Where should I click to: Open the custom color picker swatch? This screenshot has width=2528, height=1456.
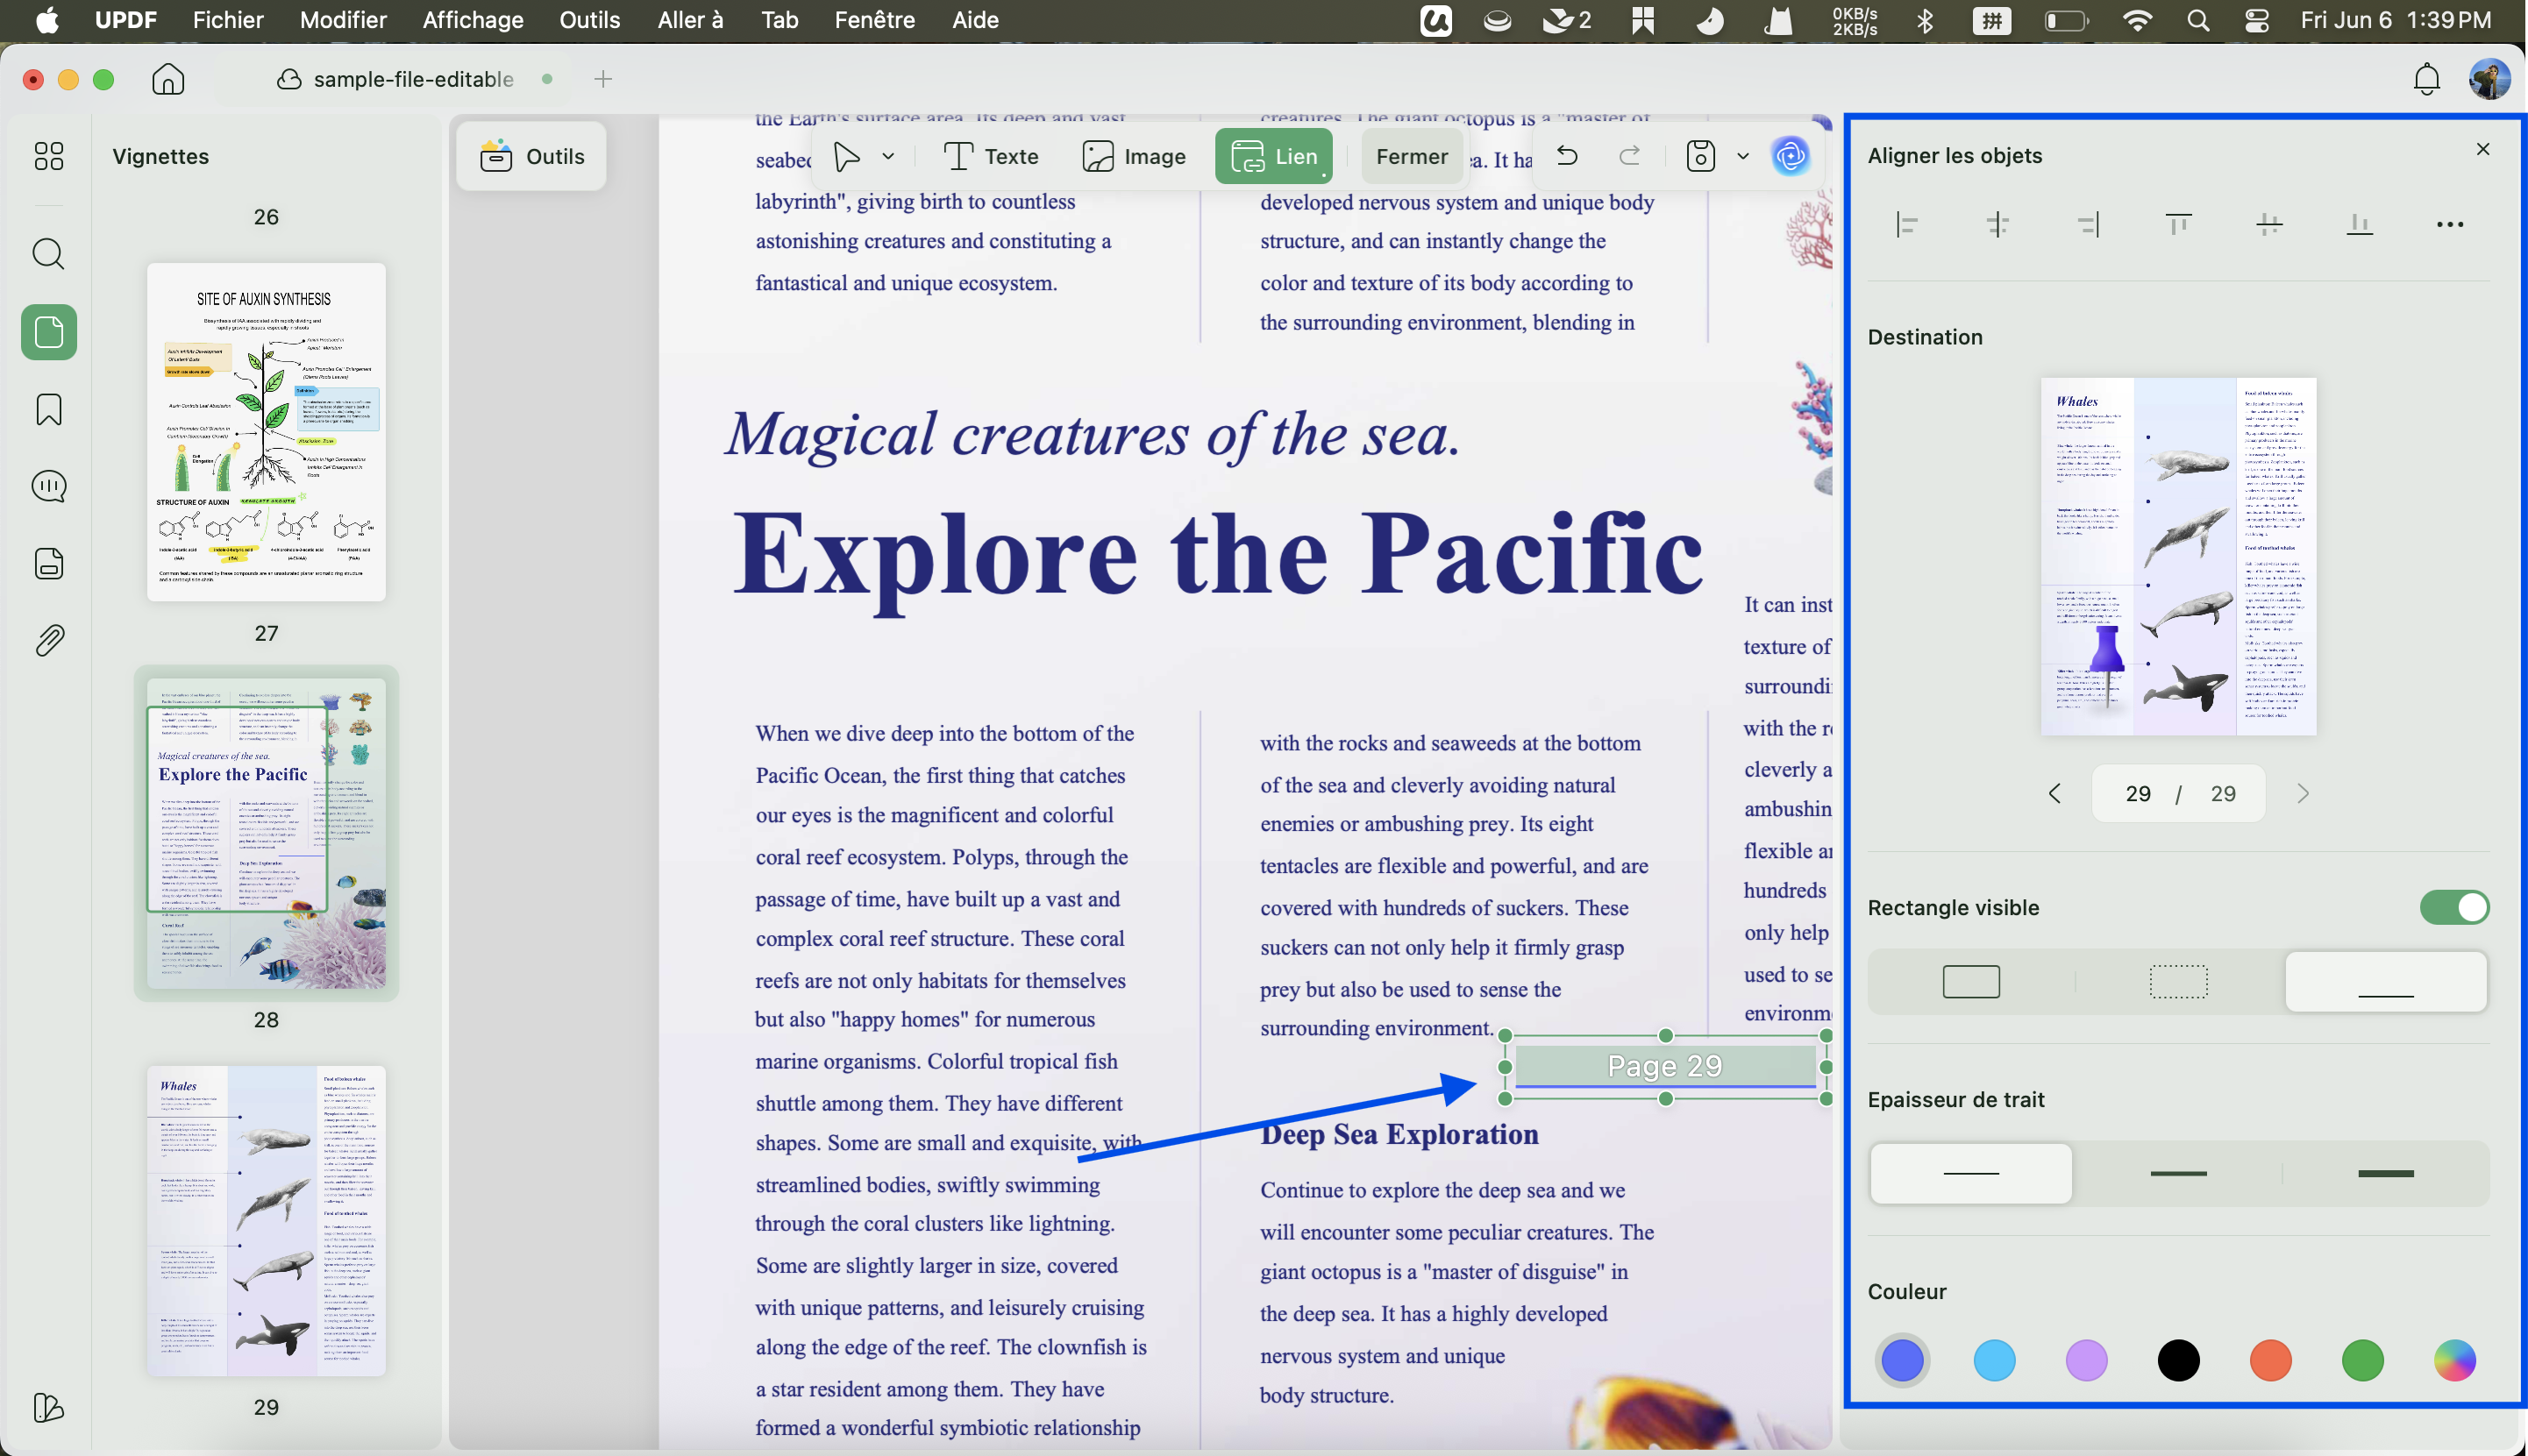pos(2454,1361)
